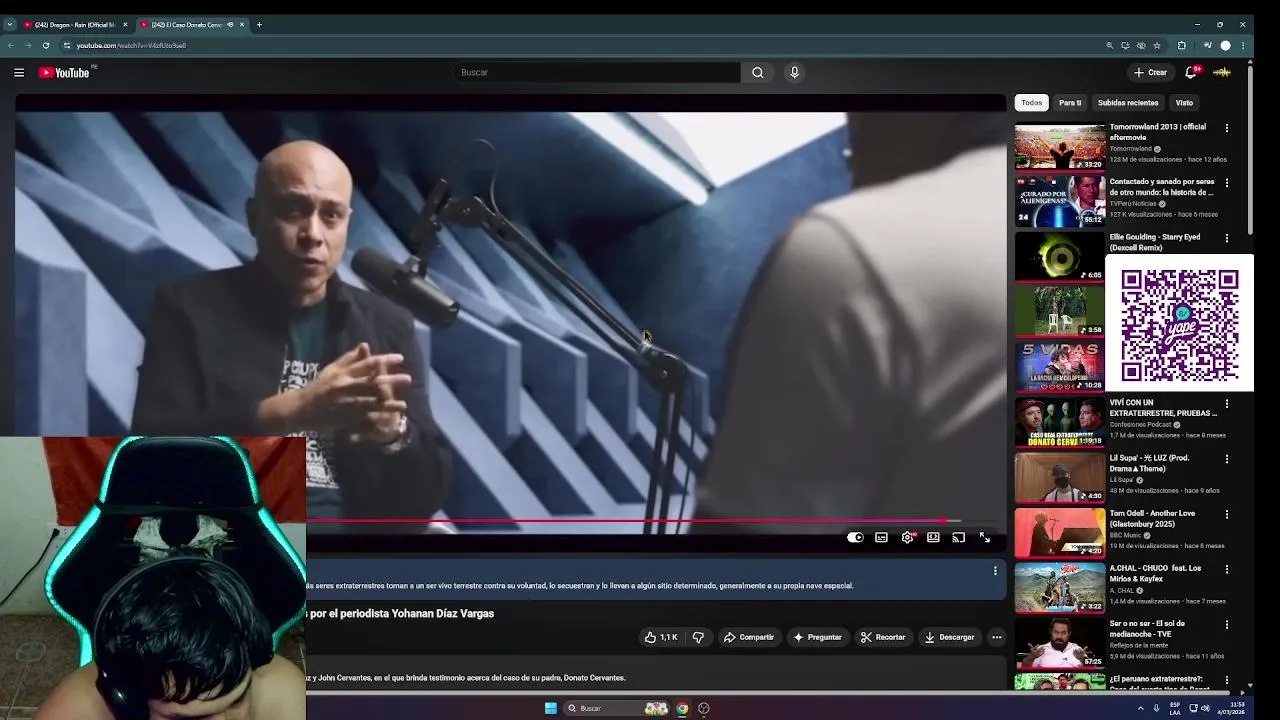Image resolution: width=1280 pixels, height=720 pixels.
Task: Open a new Chrome tab
Action: click(x=259, y=24)
